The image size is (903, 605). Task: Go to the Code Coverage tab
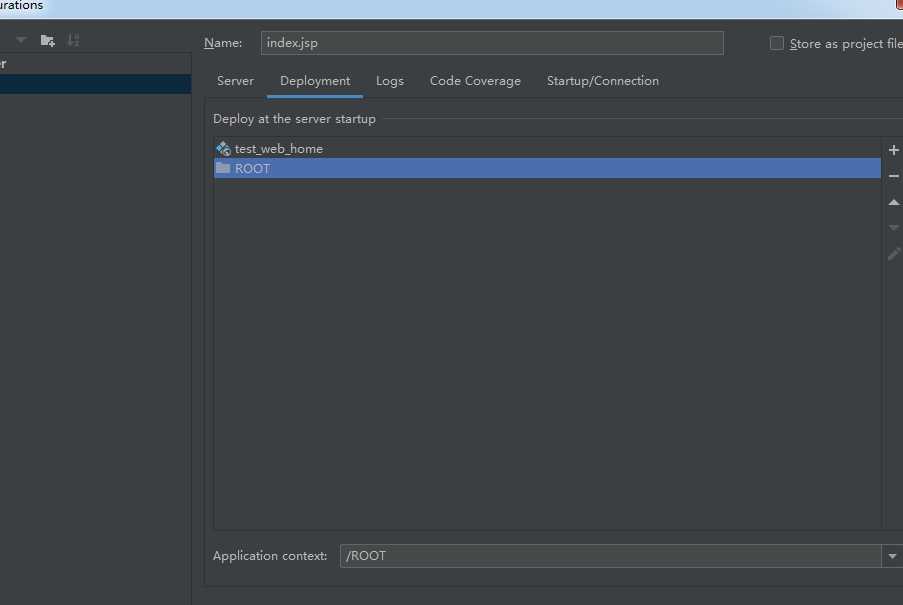pos(475,81)
